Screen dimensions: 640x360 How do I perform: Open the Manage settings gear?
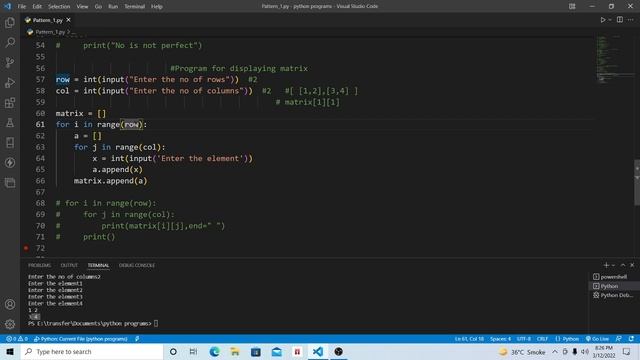[x=10, y=324]
